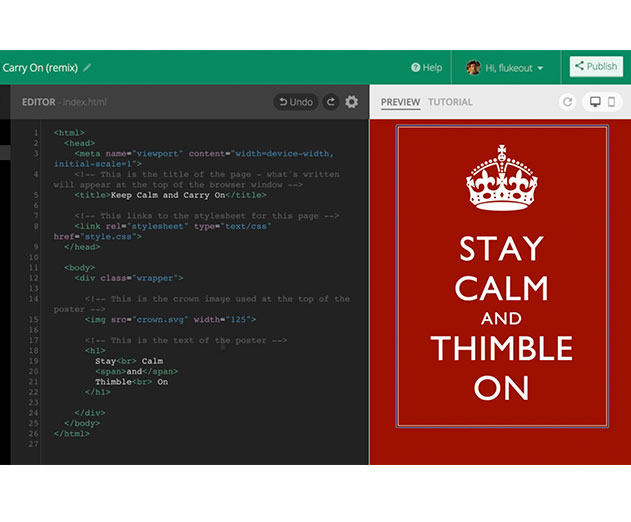
Task: Click the crown.svg img tag line
Action: pyautogui.click(x=170, y=320)
